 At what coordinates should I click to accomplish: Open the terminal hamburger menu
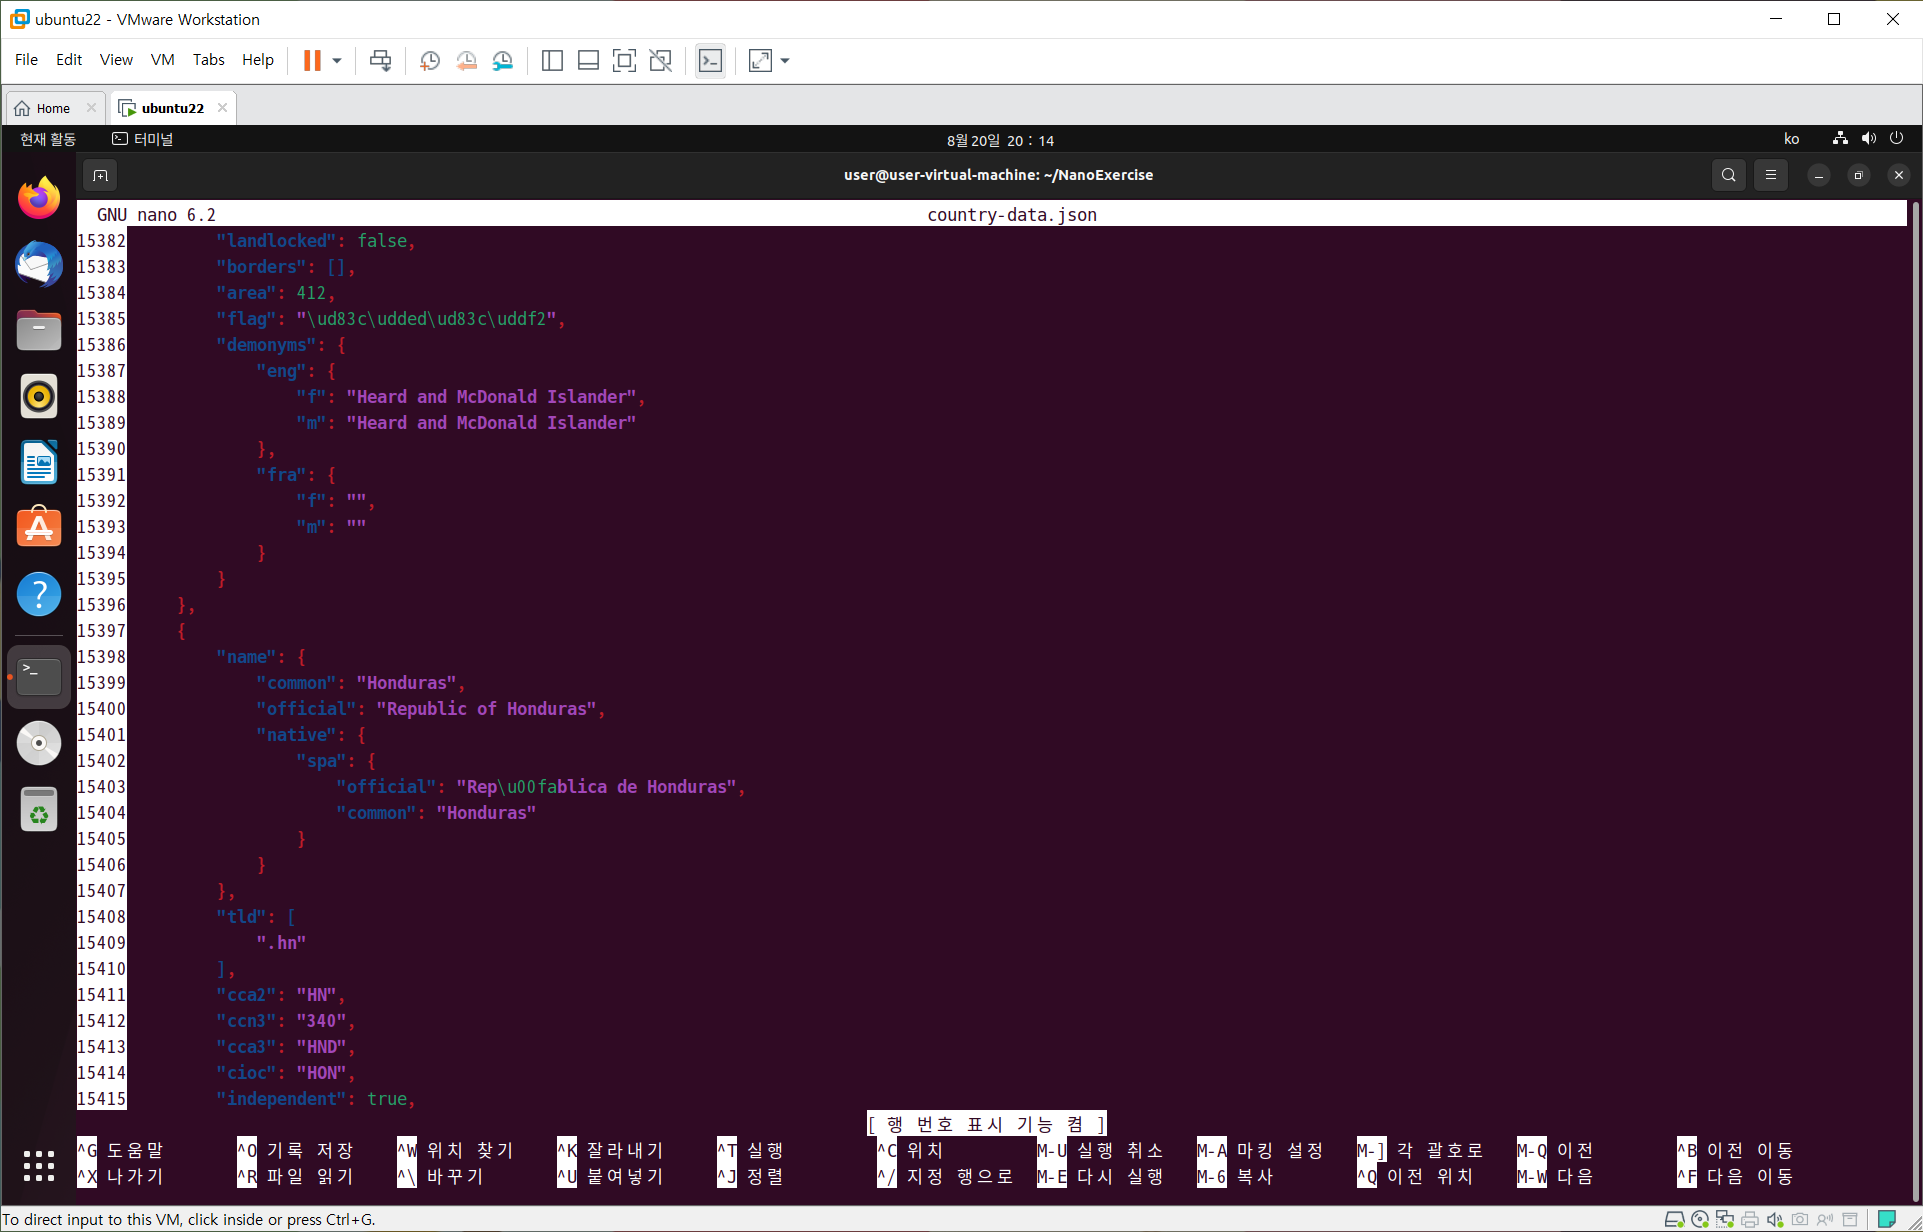[1771, 175]
